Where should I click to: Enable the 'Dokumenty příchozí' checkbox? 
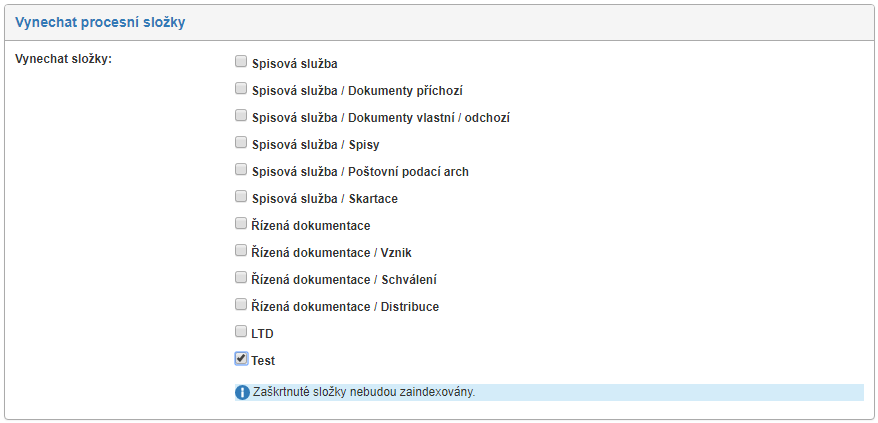click(241, 89)
